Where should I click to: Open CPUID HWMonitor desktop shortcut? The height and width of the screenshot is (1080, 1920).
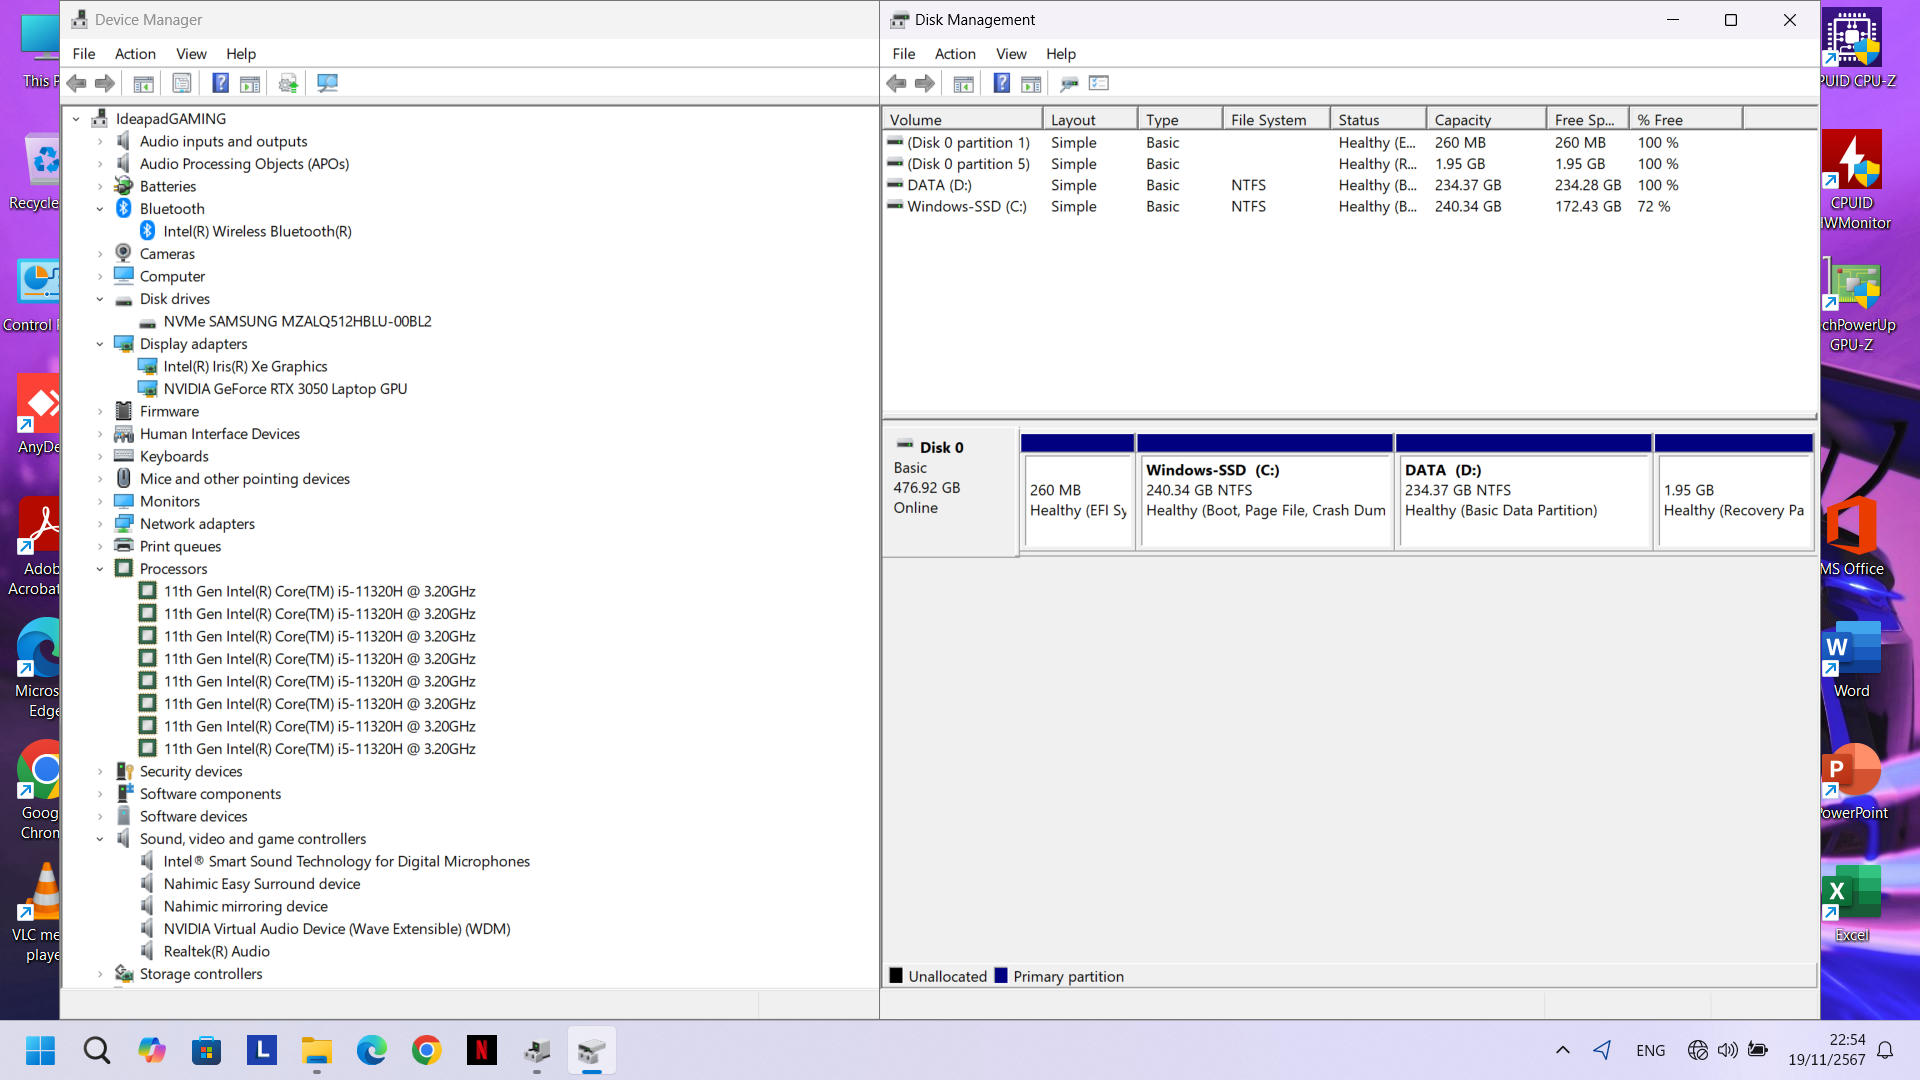click(1852, 181)
